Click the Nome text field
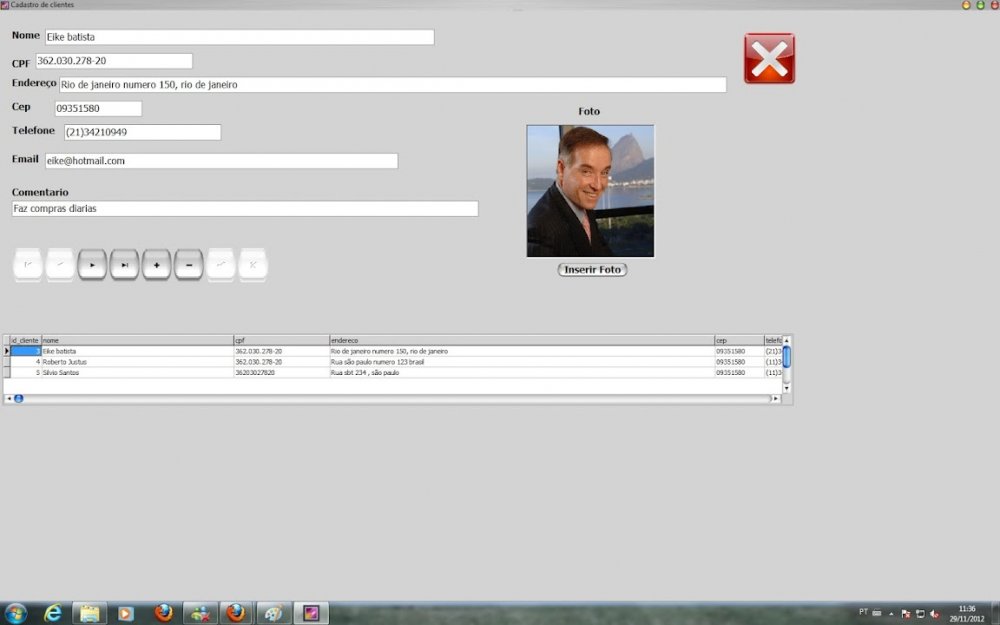Viewport: 1000px width, 625px height. (239, 37)
